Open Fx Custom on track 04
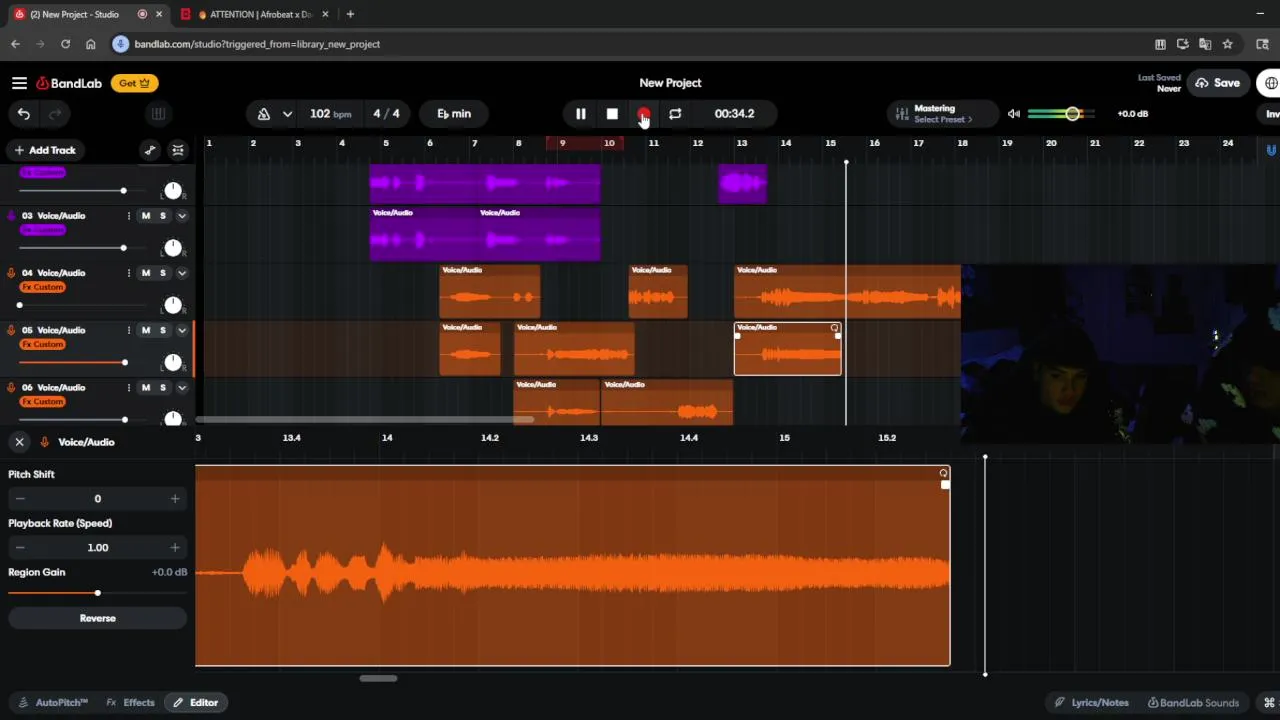The height and width of the screenshot is (720, 1280). click(x=42, y=287)
